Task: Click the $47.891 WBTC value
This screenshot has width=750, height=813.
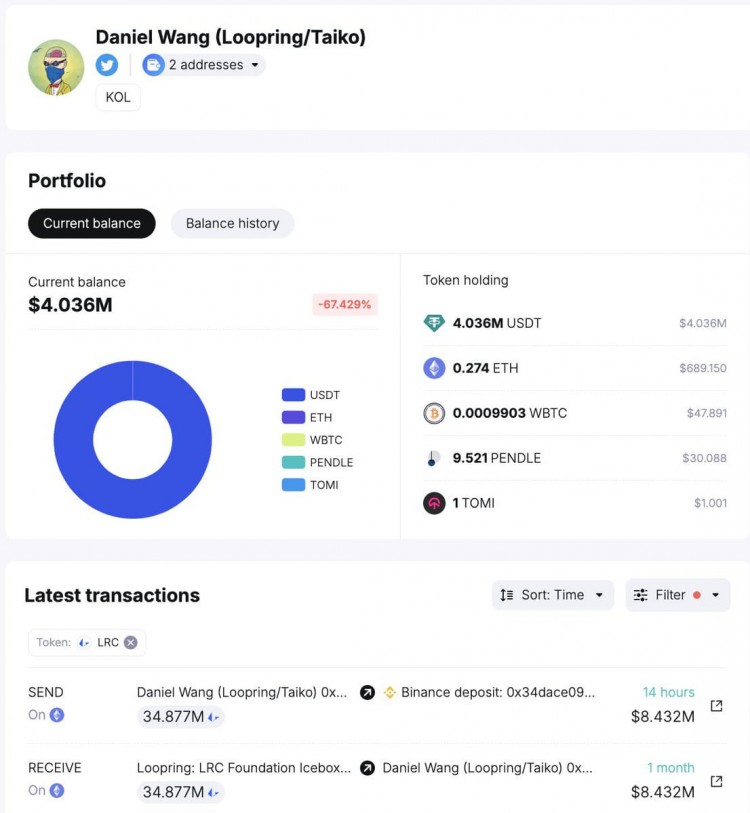Action: pyautogui.click(x=706, y=413)
